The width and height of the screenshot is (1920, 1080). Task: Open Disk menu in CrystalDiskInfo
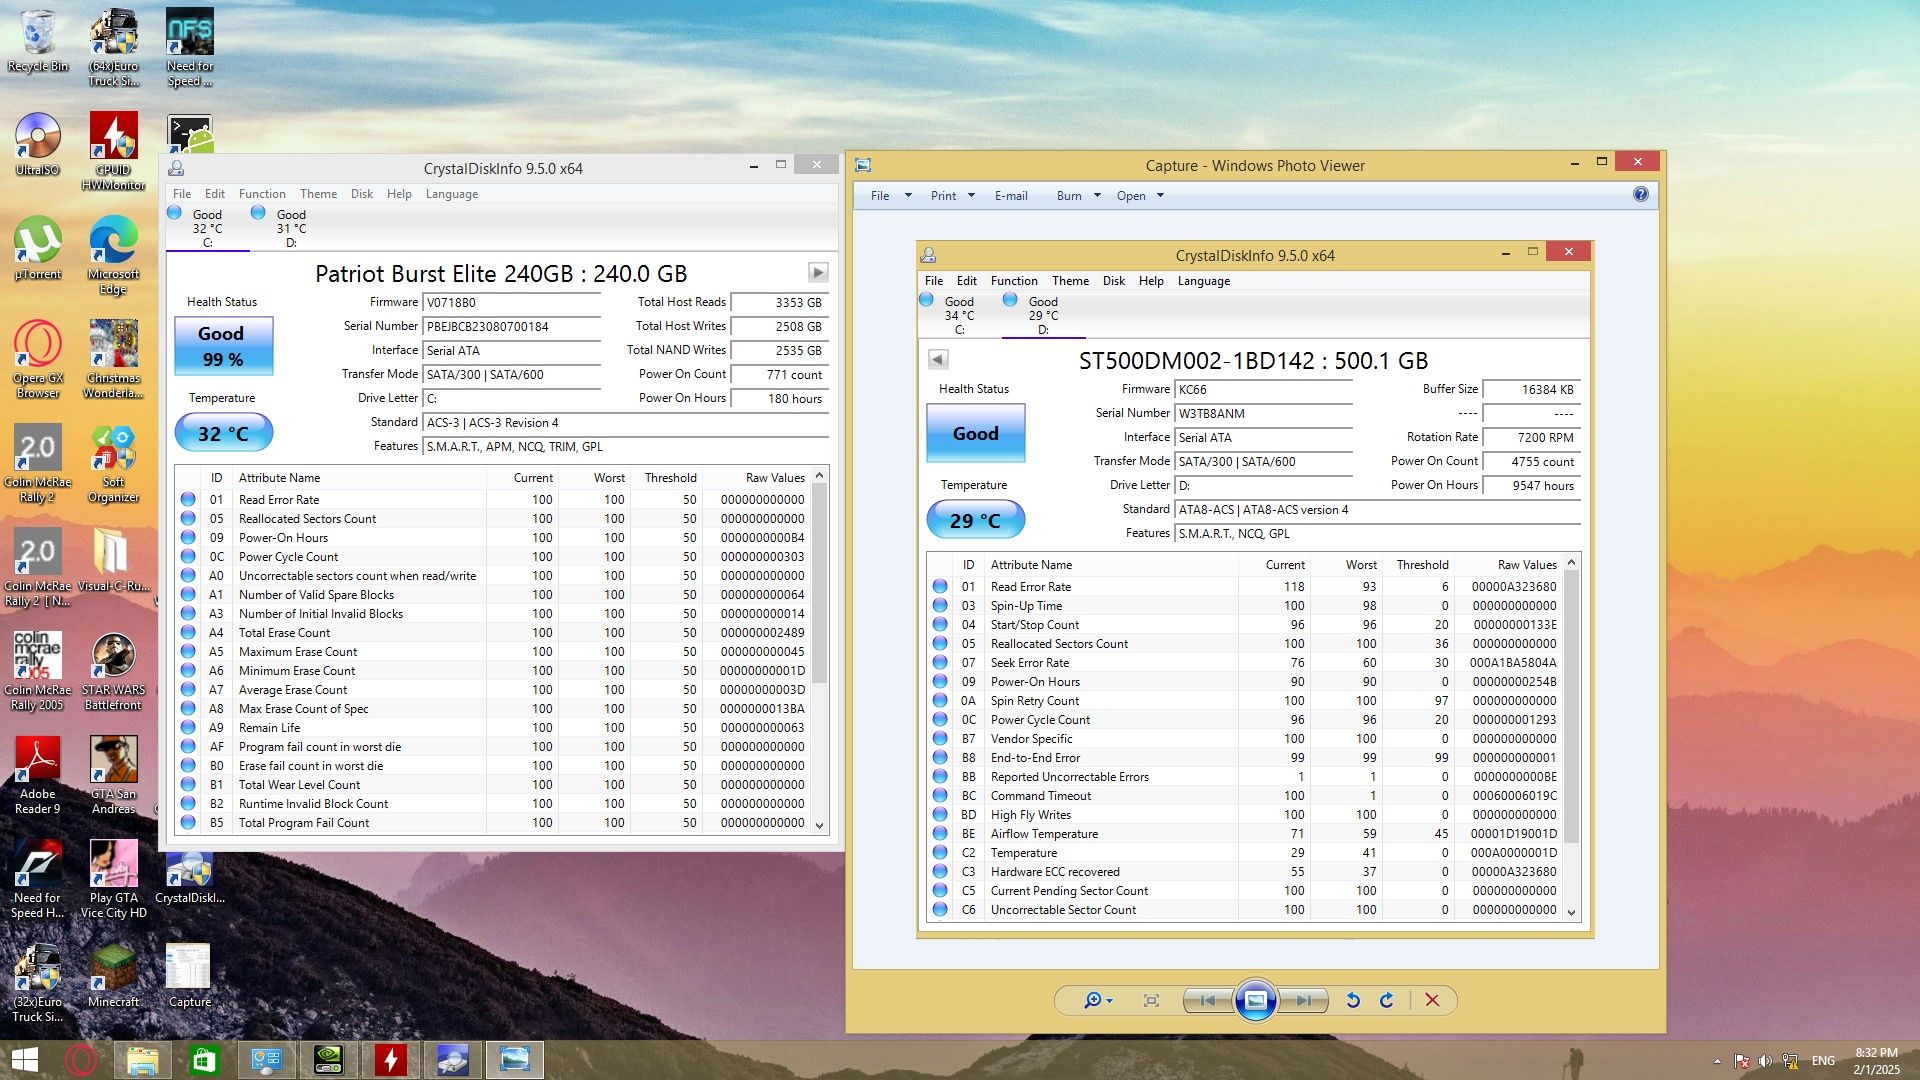[362, 194]
